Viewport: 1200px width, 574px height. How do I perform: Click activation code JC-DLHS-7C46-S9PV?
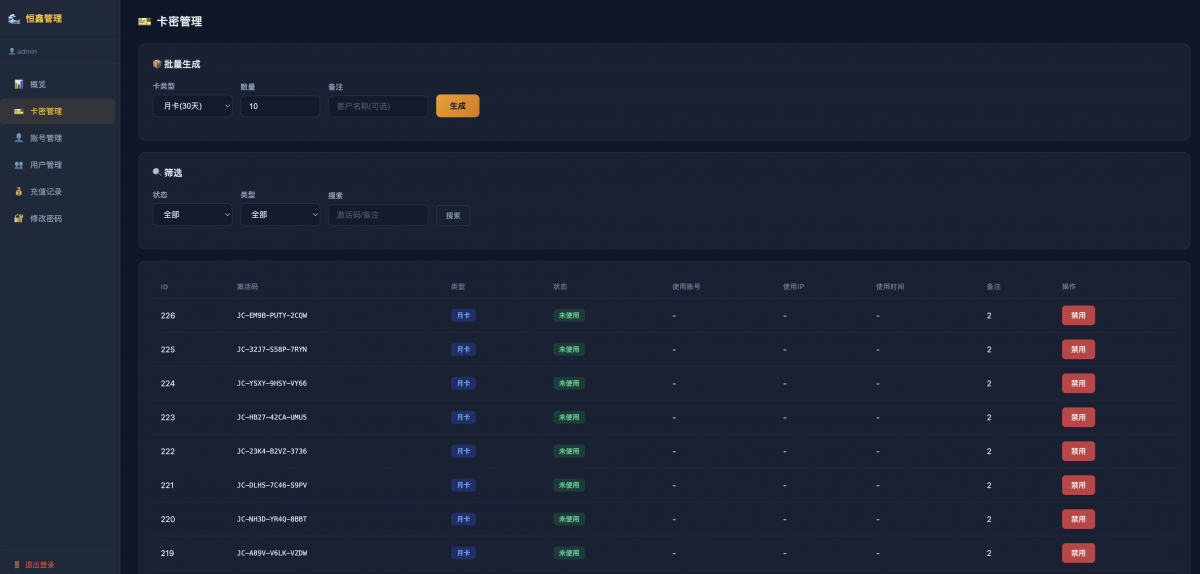pos(272,485)
